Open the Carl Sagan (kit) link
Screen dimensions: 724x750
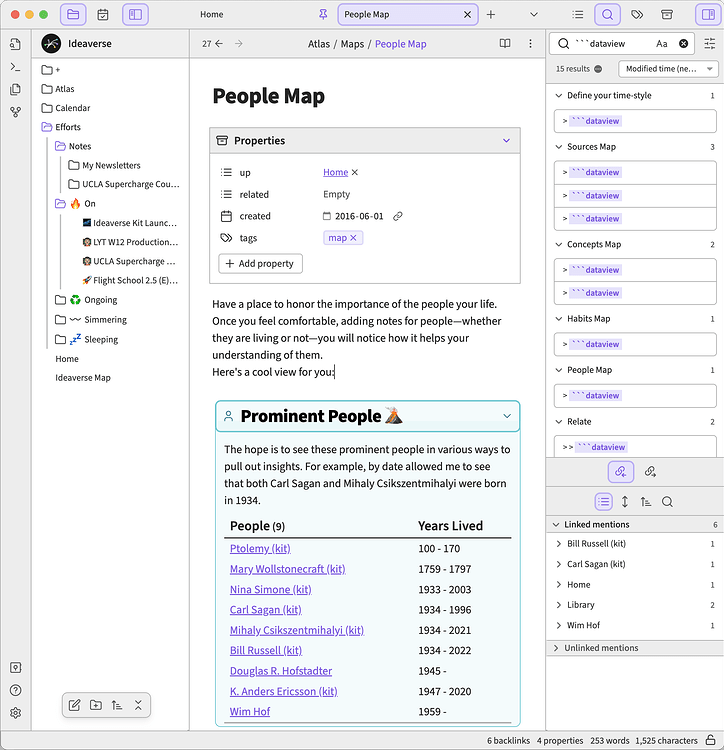point(265,610)
